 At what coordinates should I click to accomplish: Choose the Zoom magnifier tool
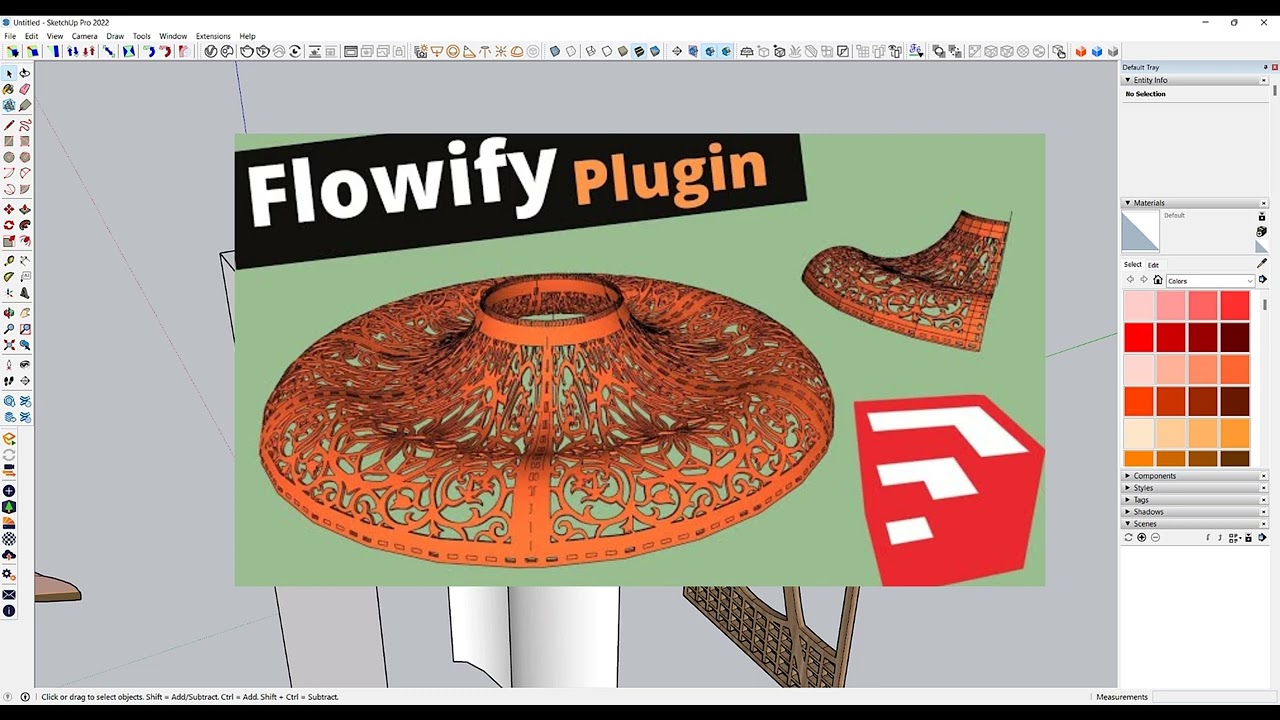click(x=9, y=329)
